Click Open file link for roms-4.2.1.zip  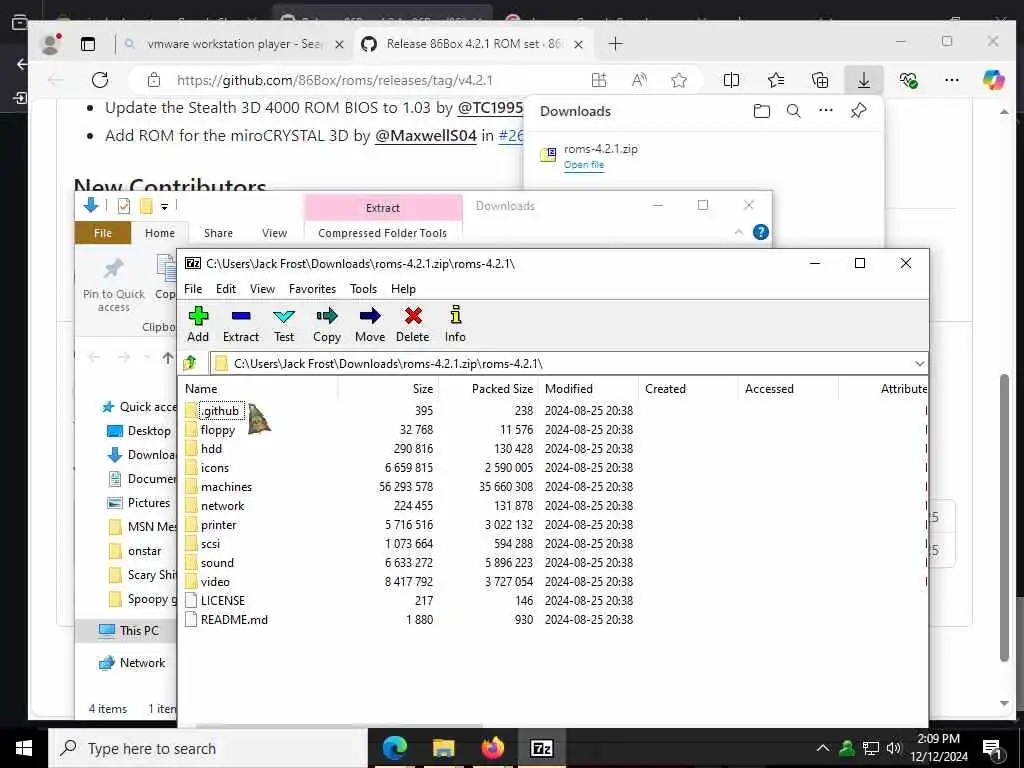point(584,165)
